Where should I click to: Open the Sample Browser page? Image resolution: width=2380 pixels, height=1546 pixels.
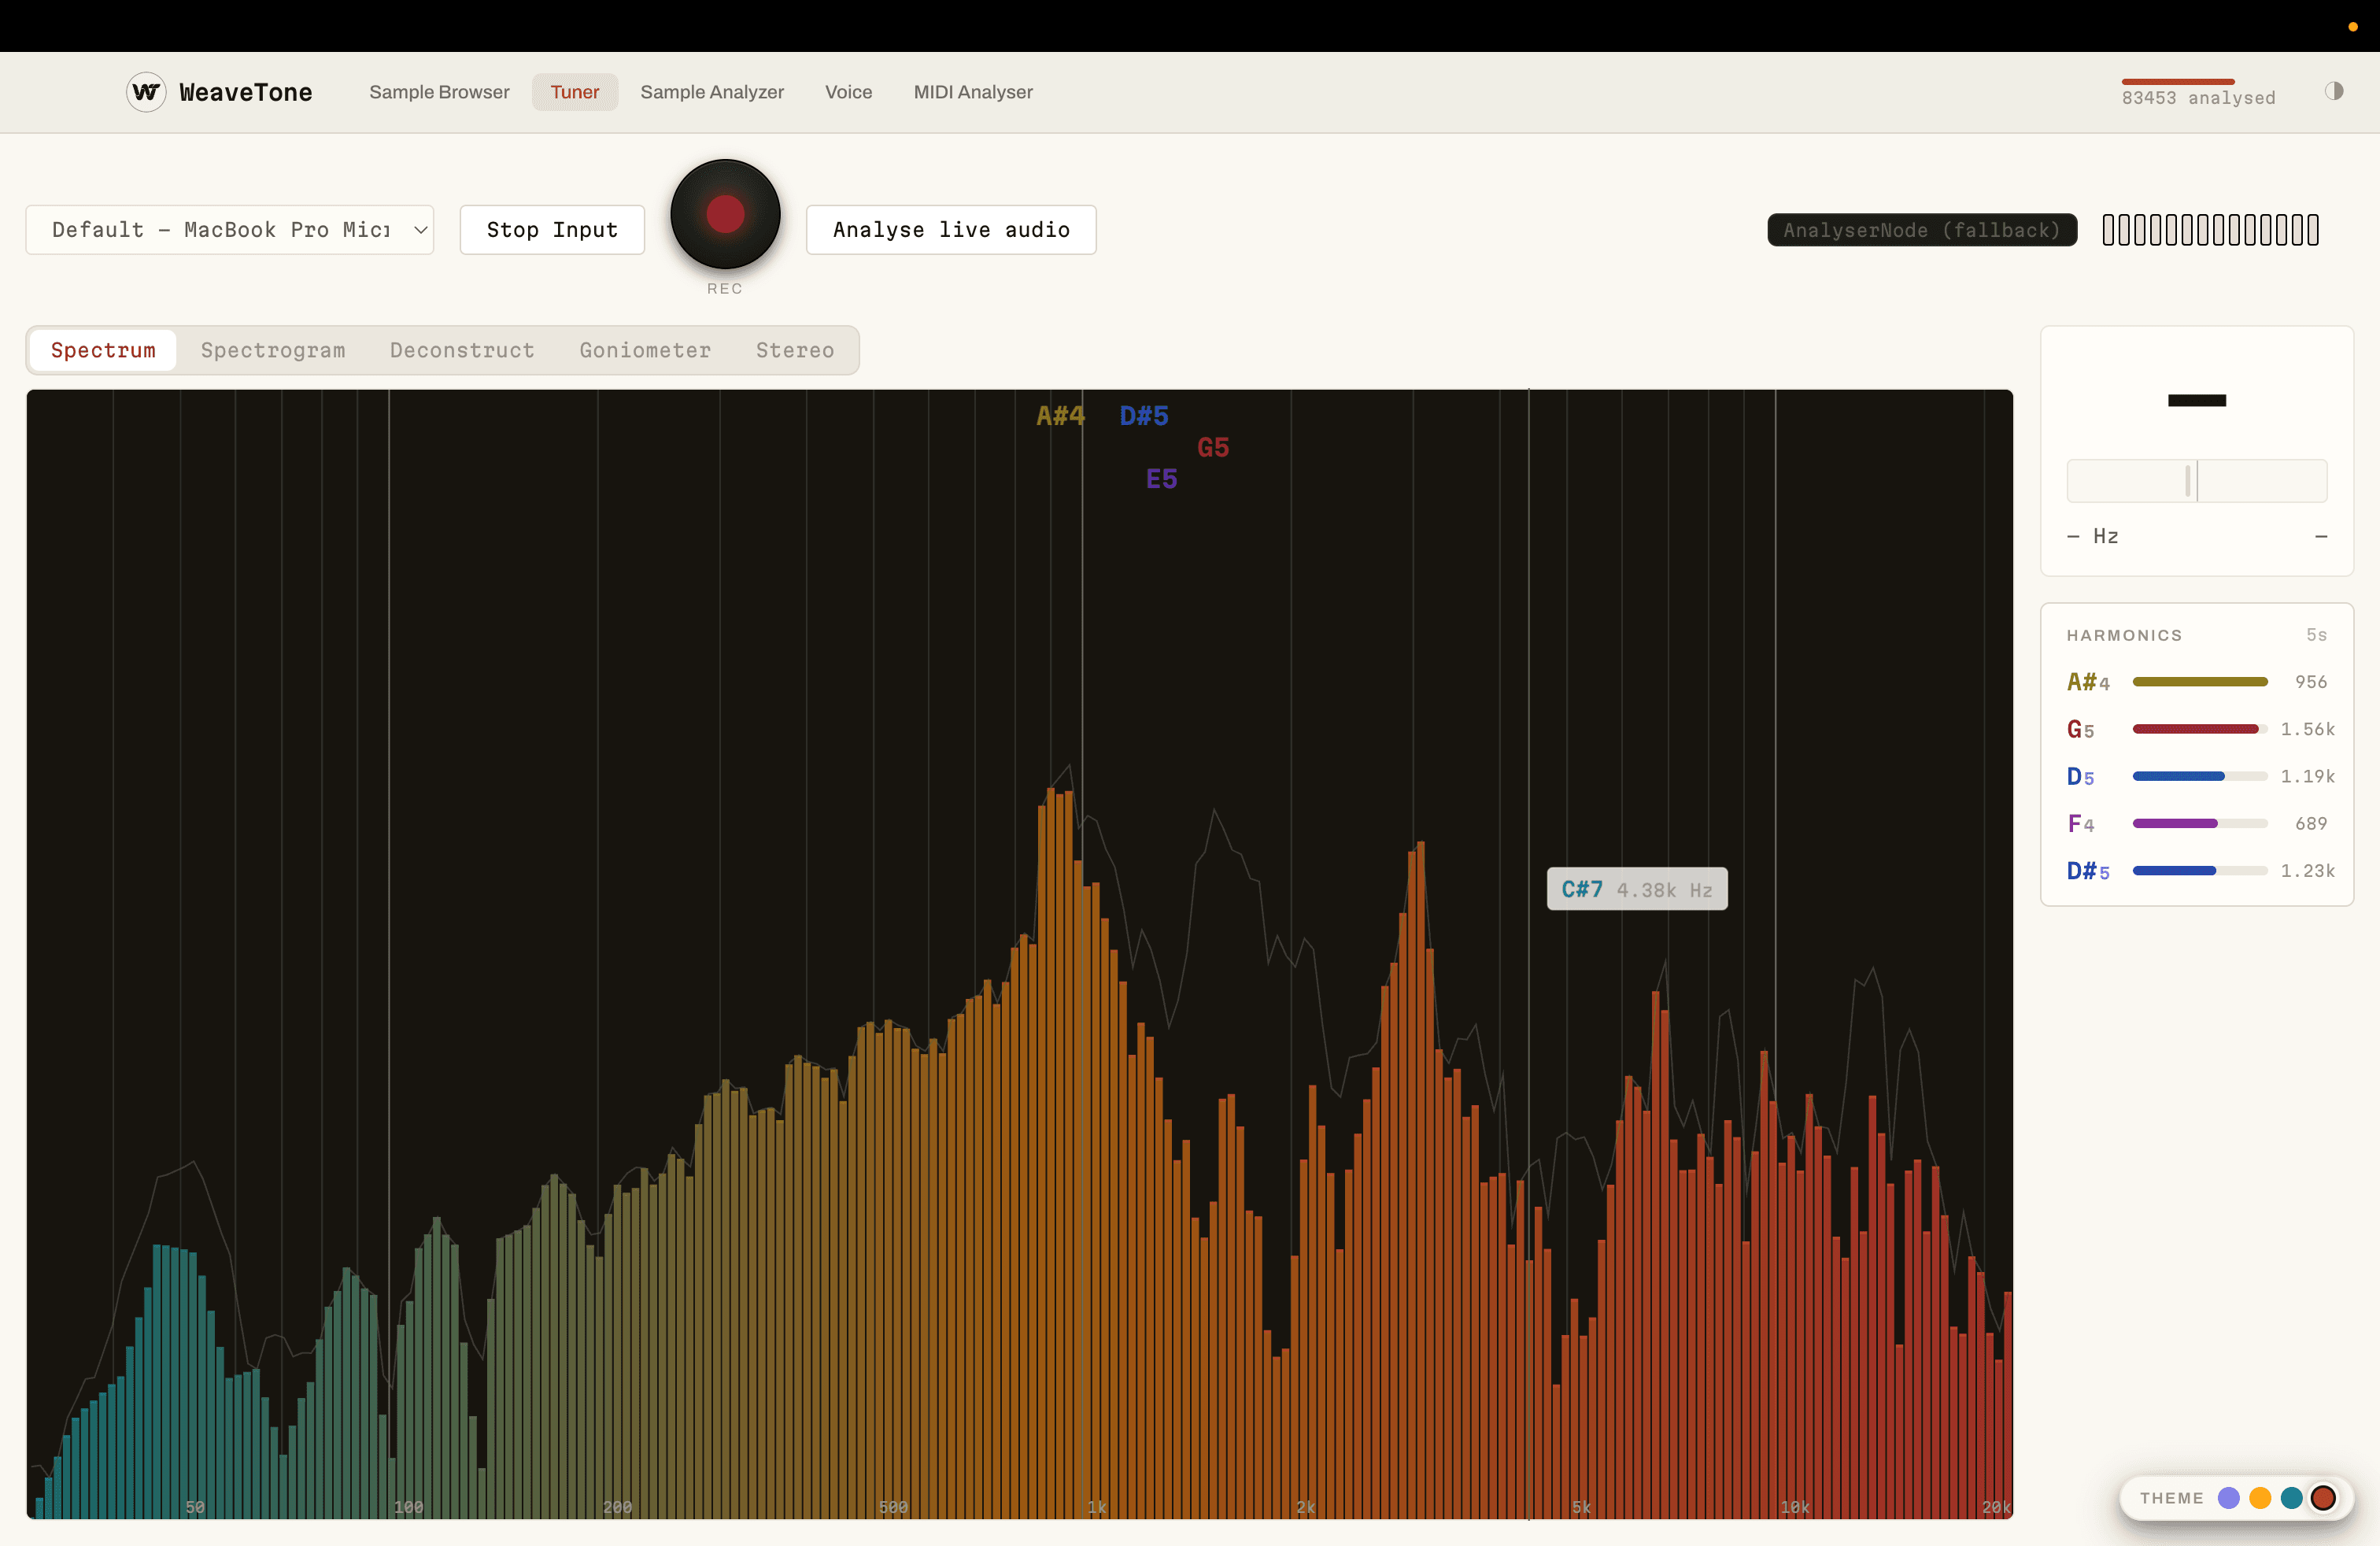click(x=439, y=92)
